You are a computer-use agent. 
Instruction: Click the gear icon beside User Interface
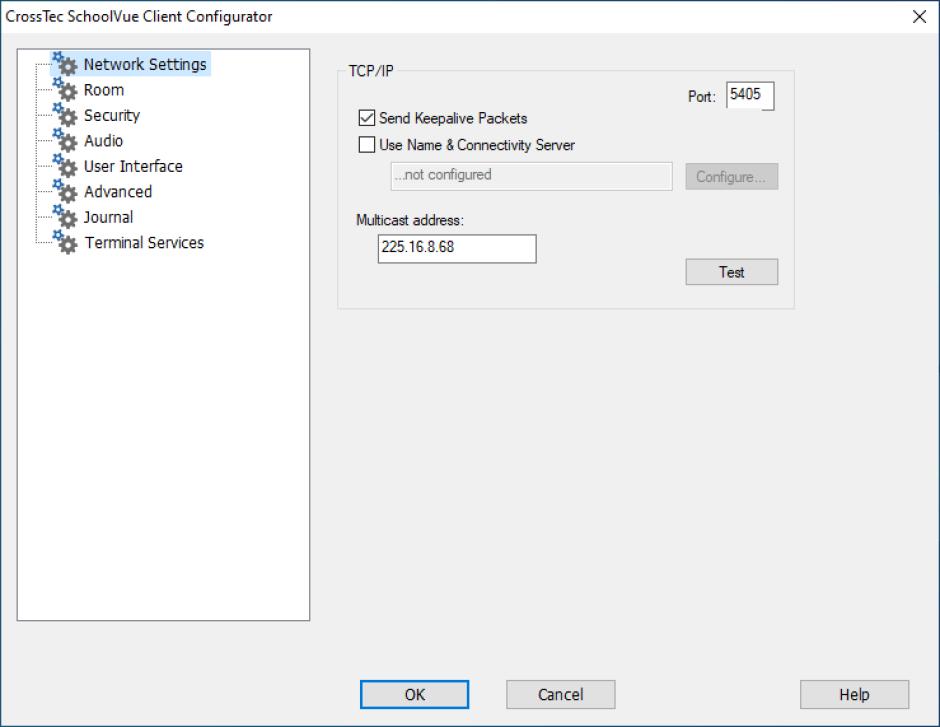tap(65, 166)
